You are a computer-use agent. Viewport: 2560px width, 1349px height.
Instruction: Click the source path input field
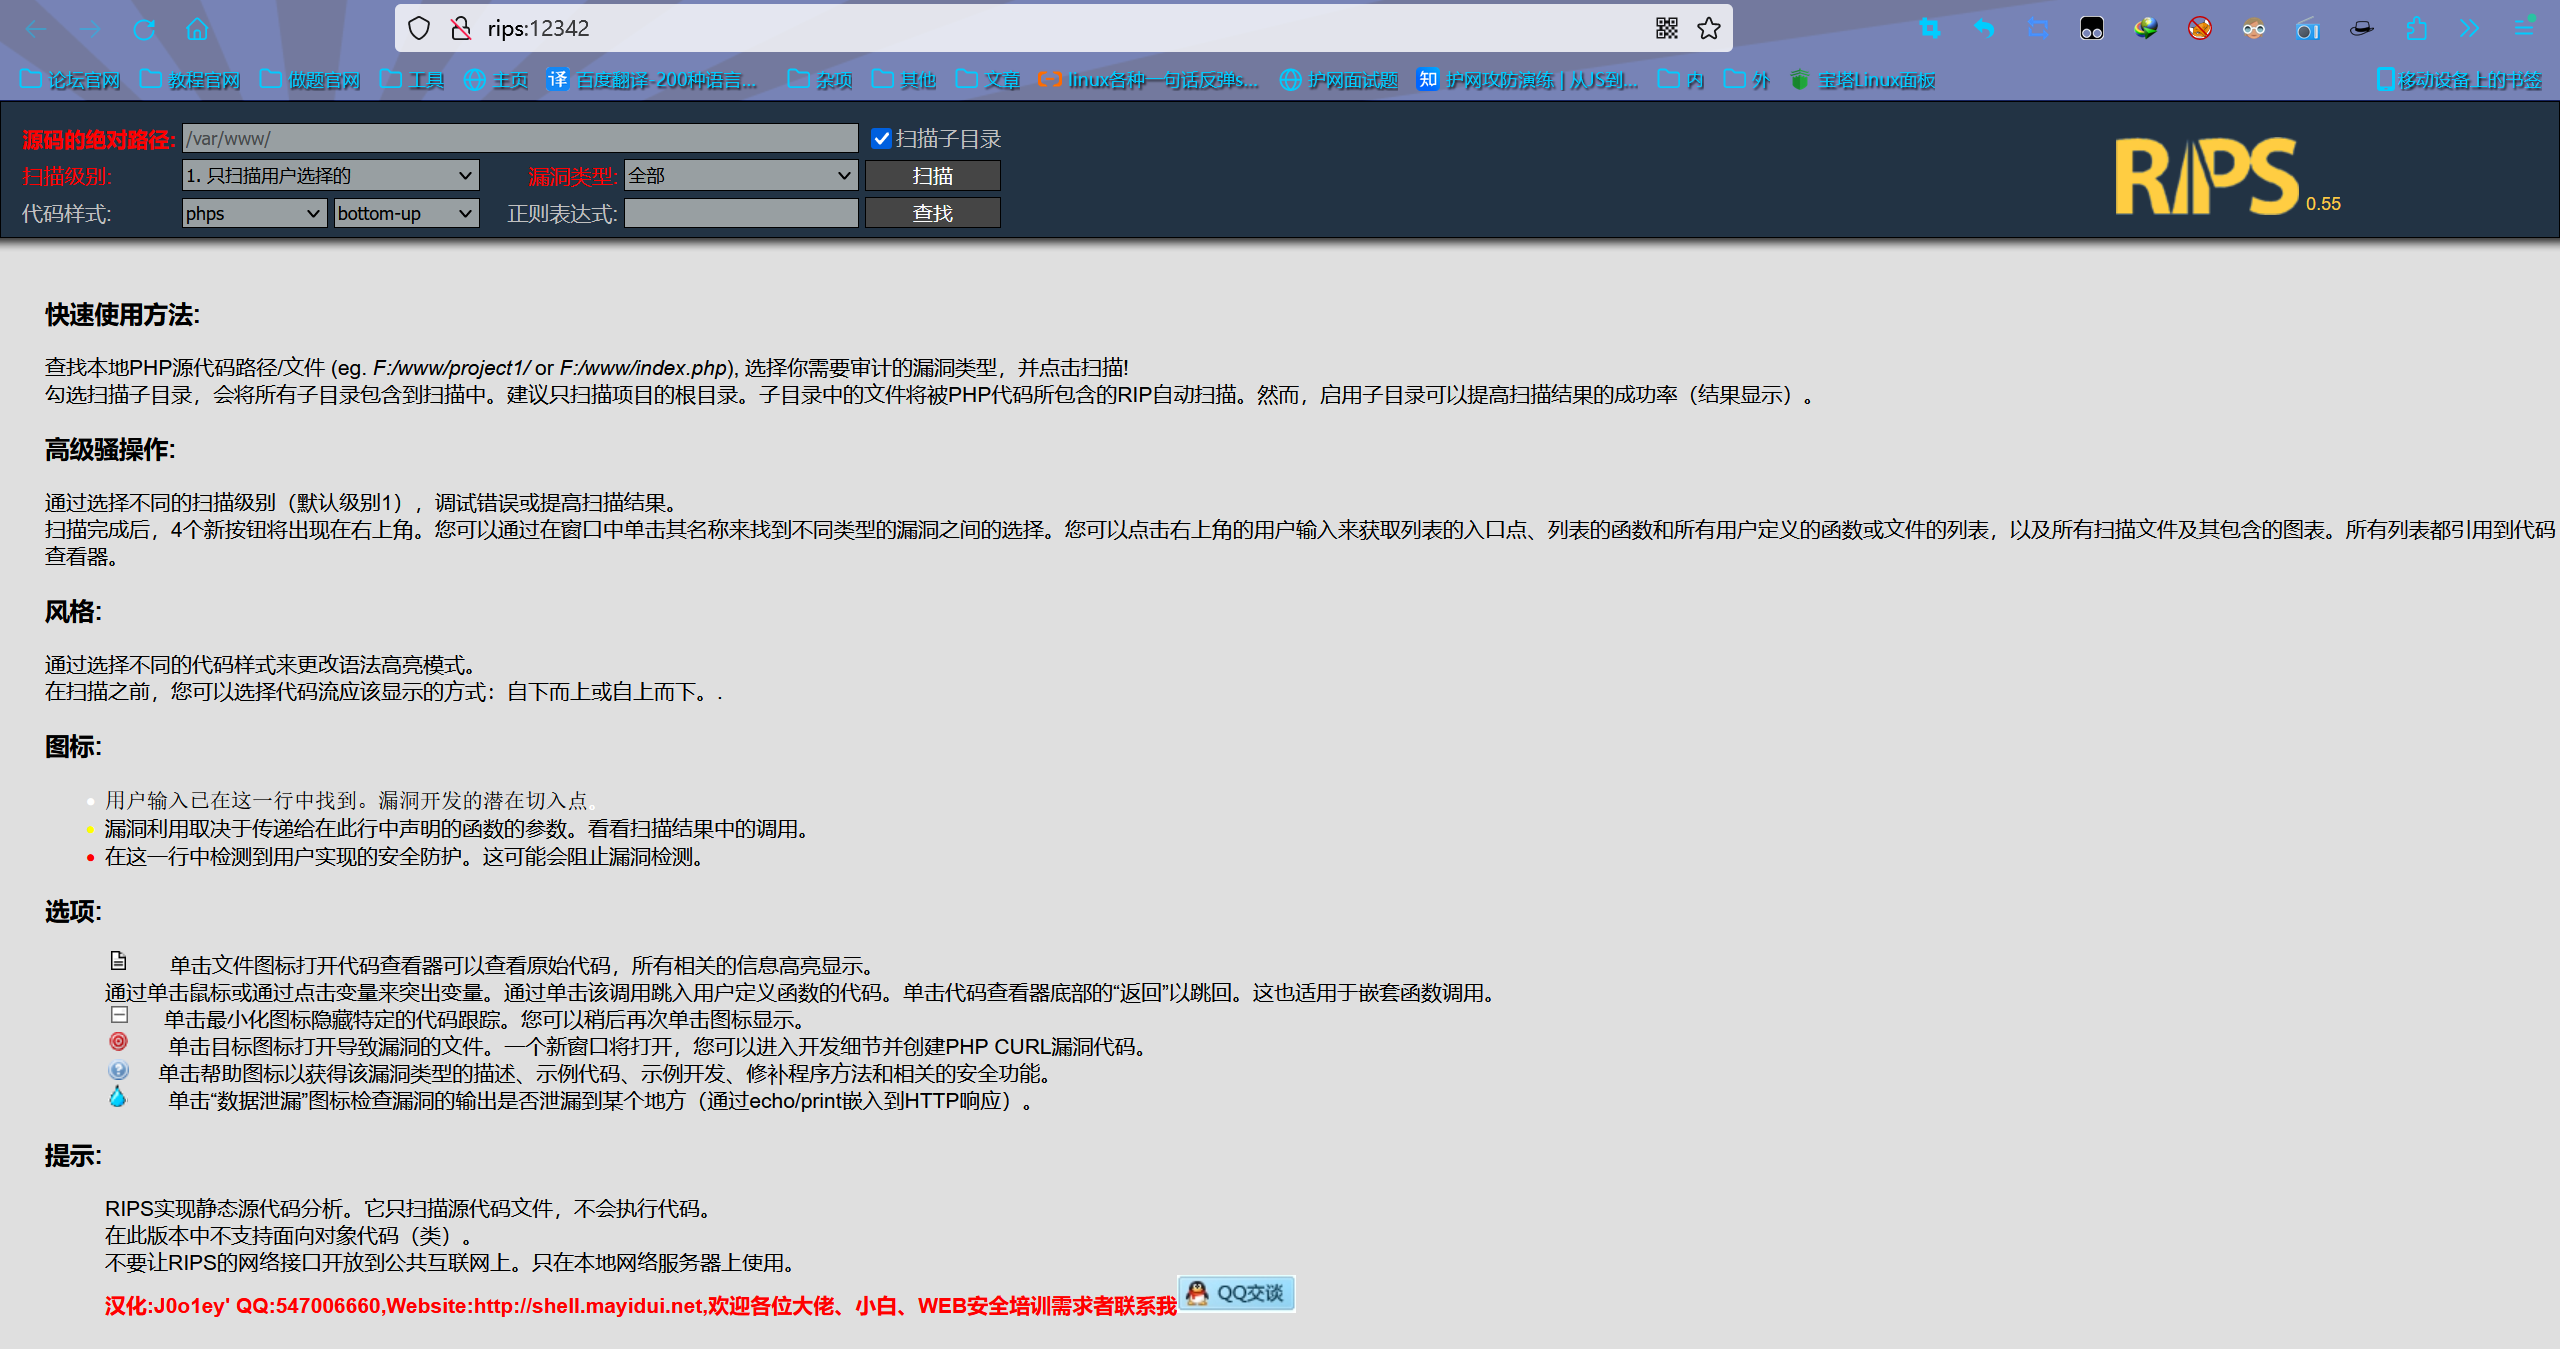click(x=520, y=139)
